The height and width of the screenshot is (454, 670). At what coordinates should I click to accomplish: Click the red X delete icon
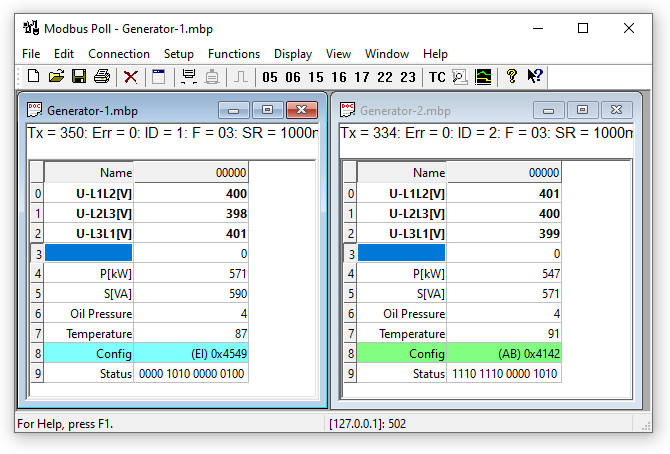pos(130,76)
